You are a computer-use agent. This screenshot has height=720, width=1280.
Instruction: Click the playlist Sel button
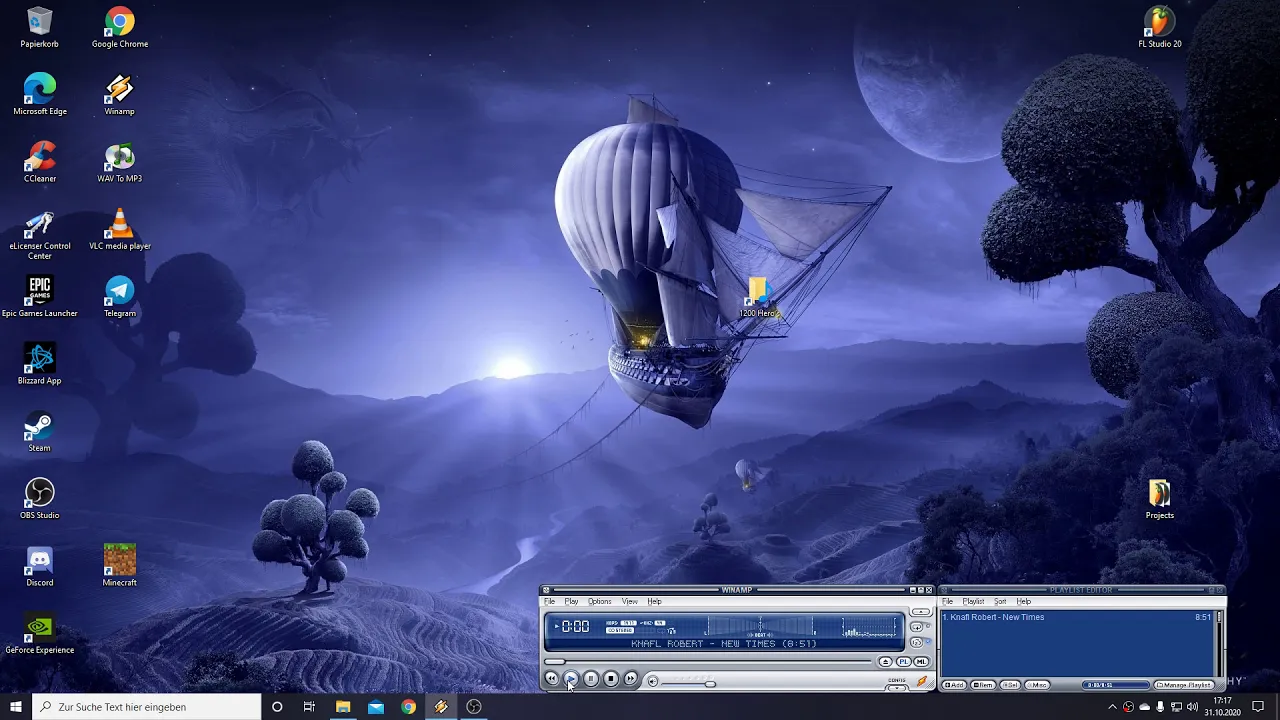pos(1010,685)
